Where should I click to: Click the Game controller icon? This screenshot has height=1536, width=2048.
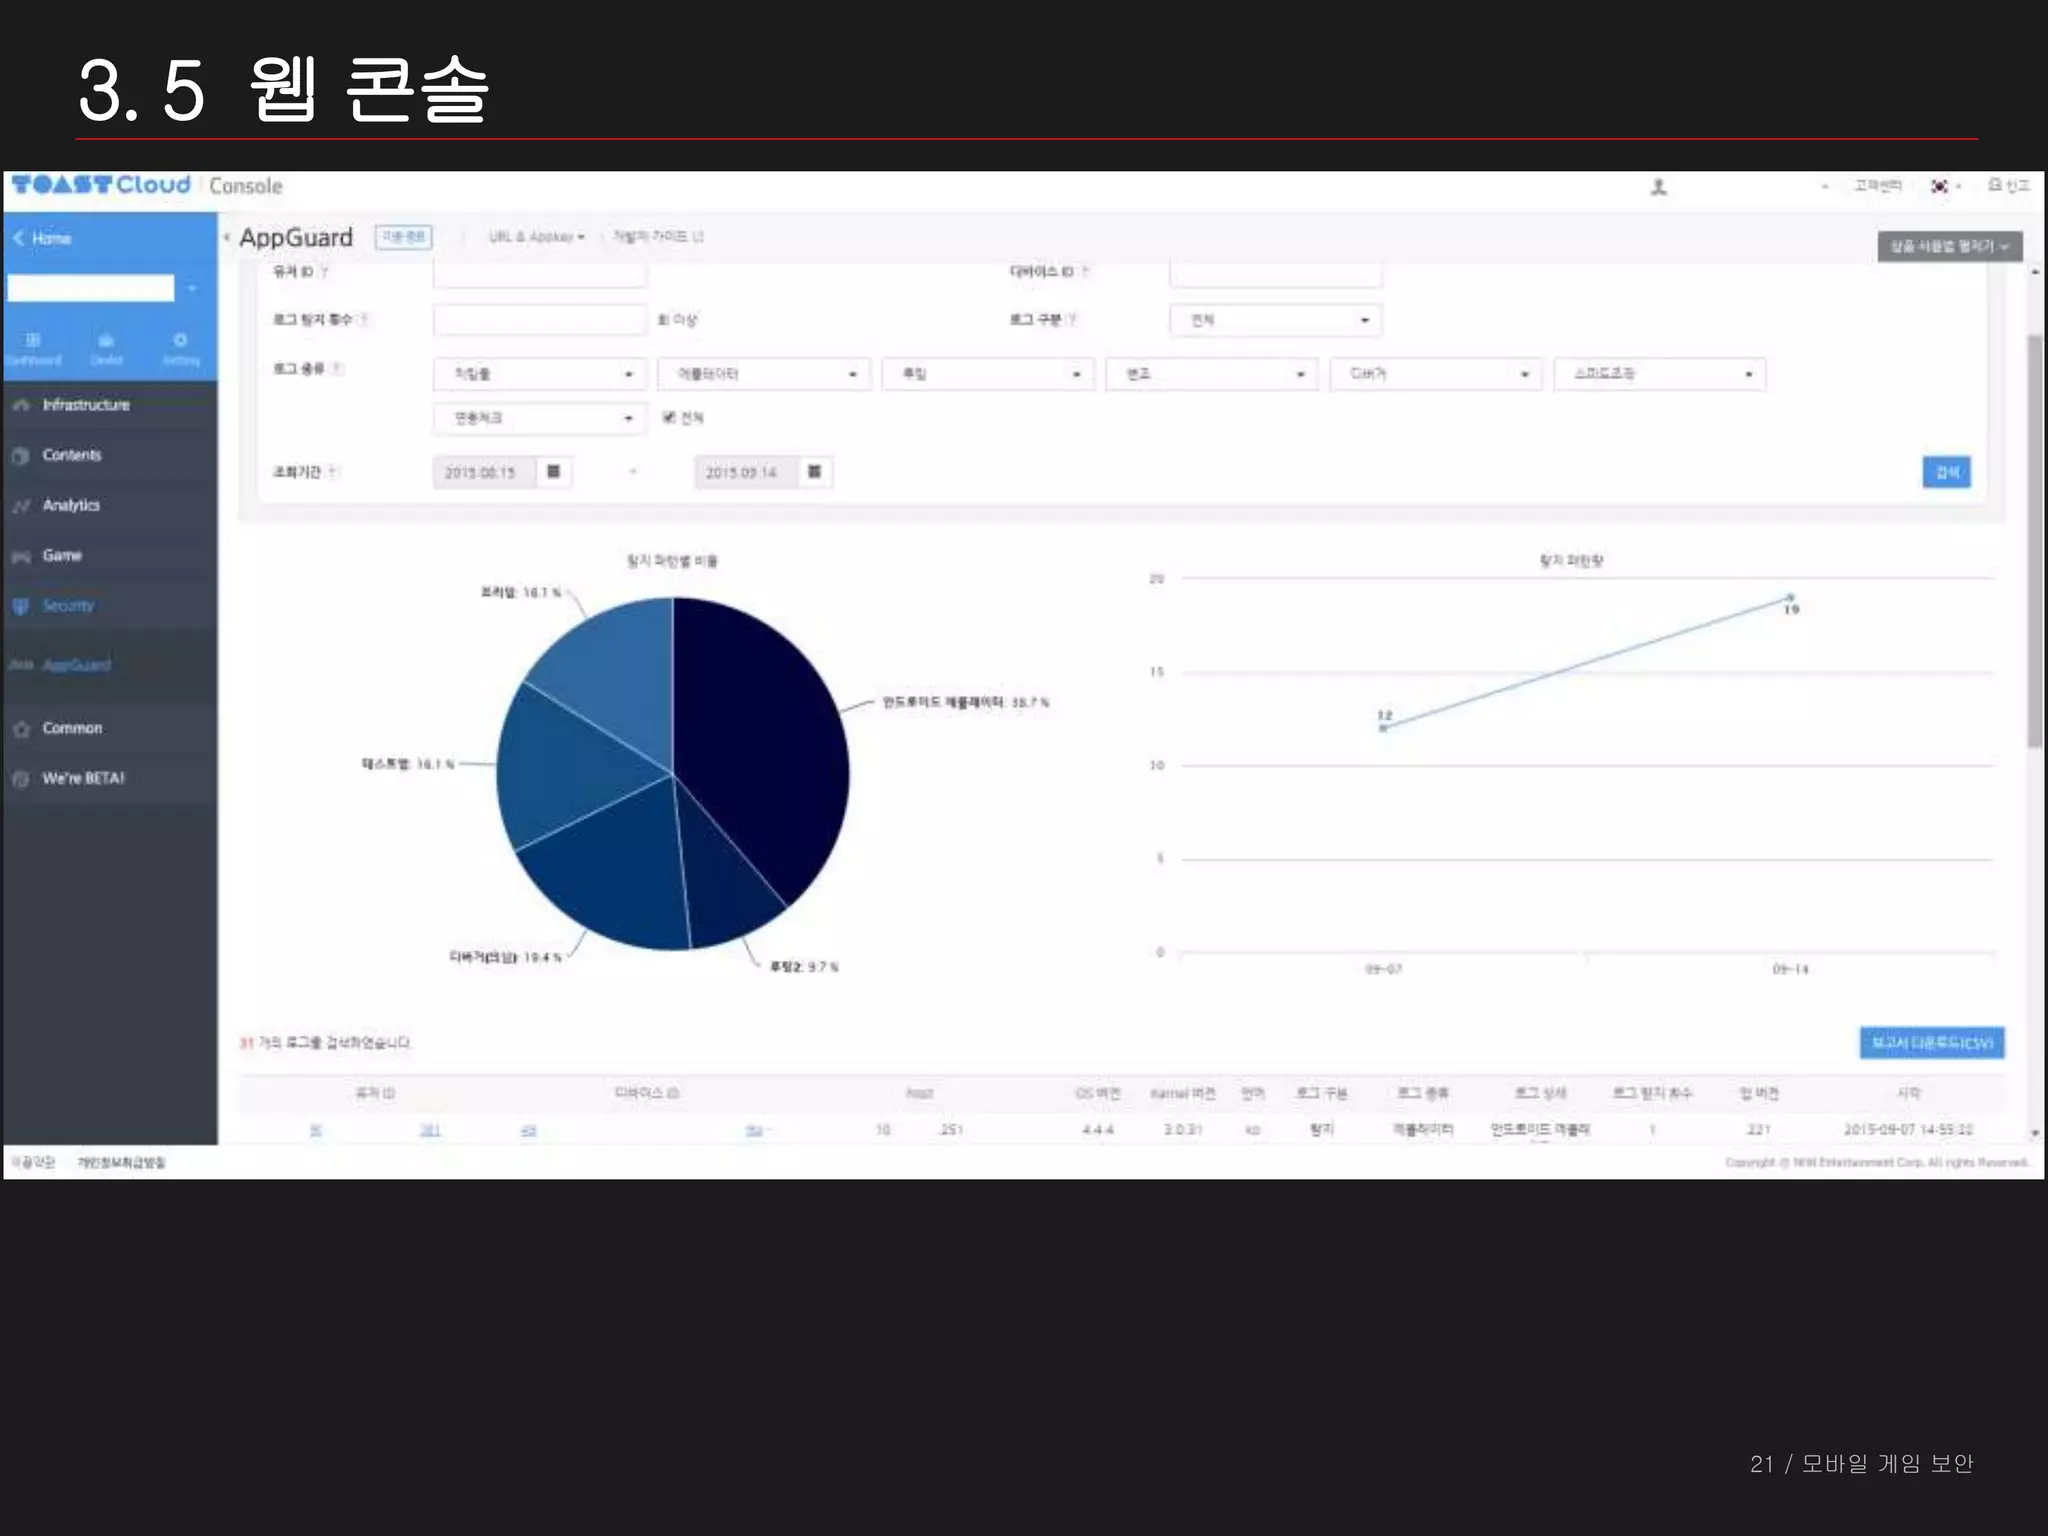21,556
